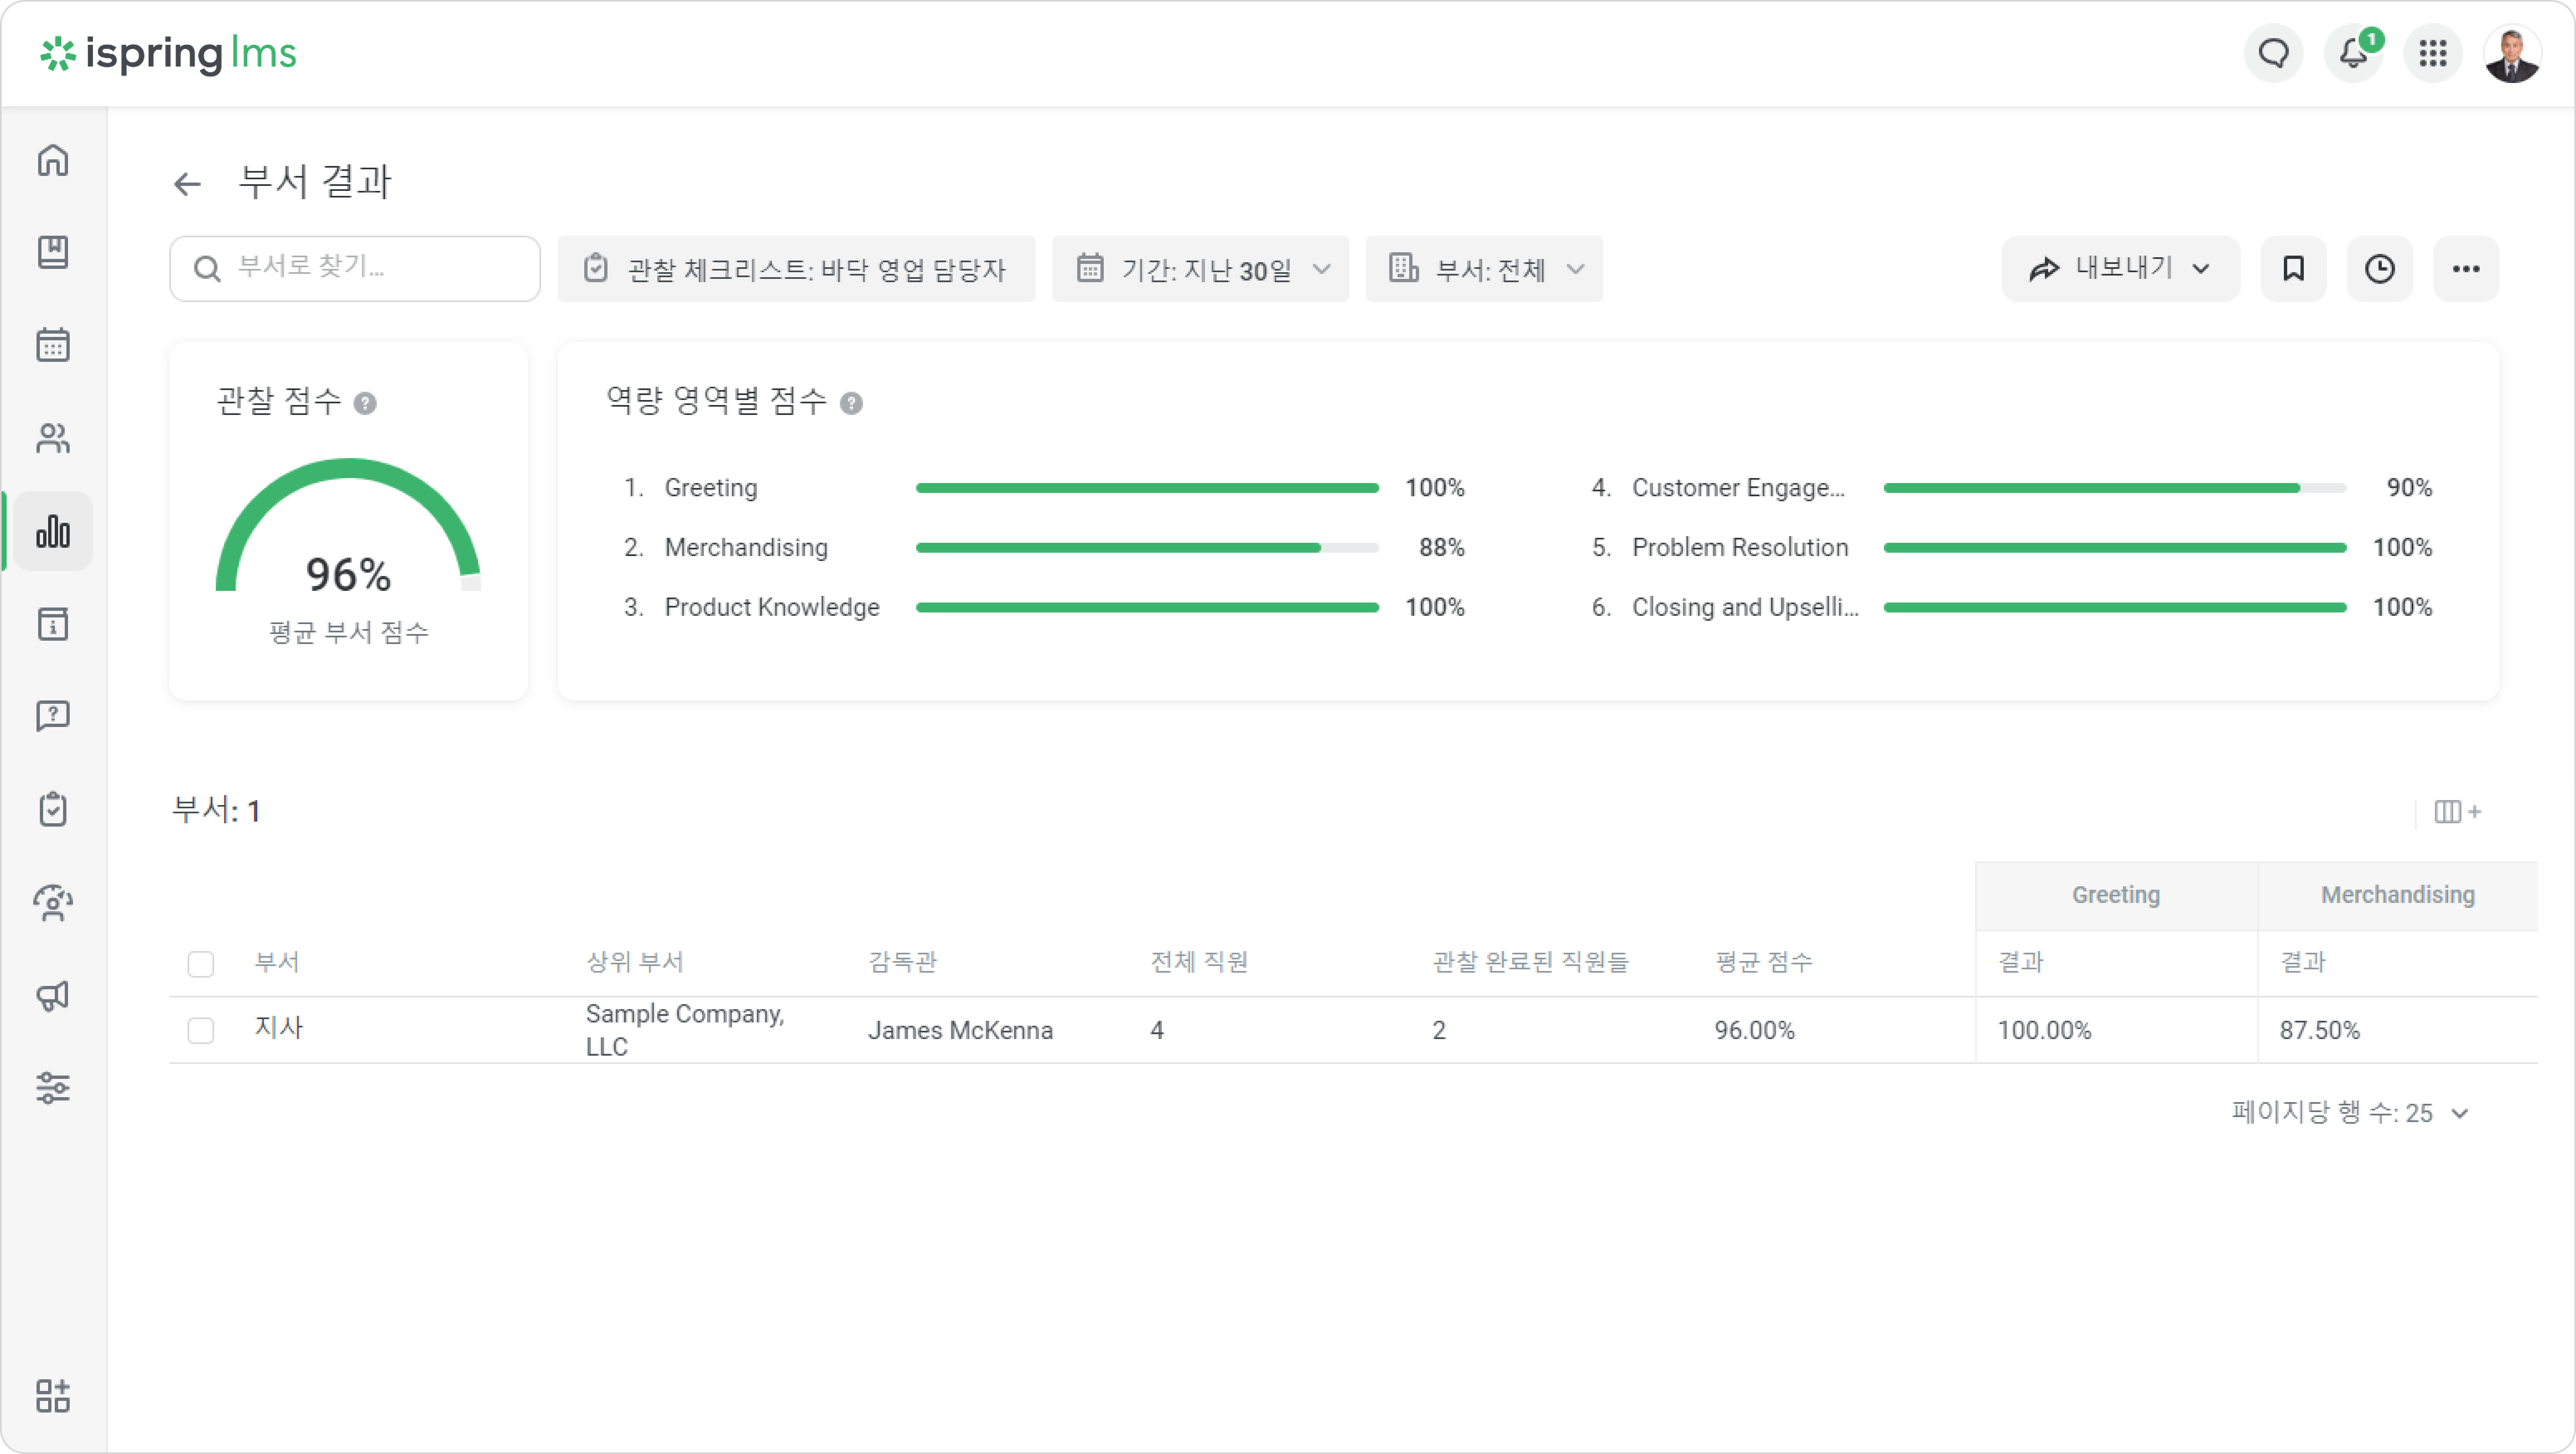Sort by the 전체 직원 column header

[x=1199, y=962]
